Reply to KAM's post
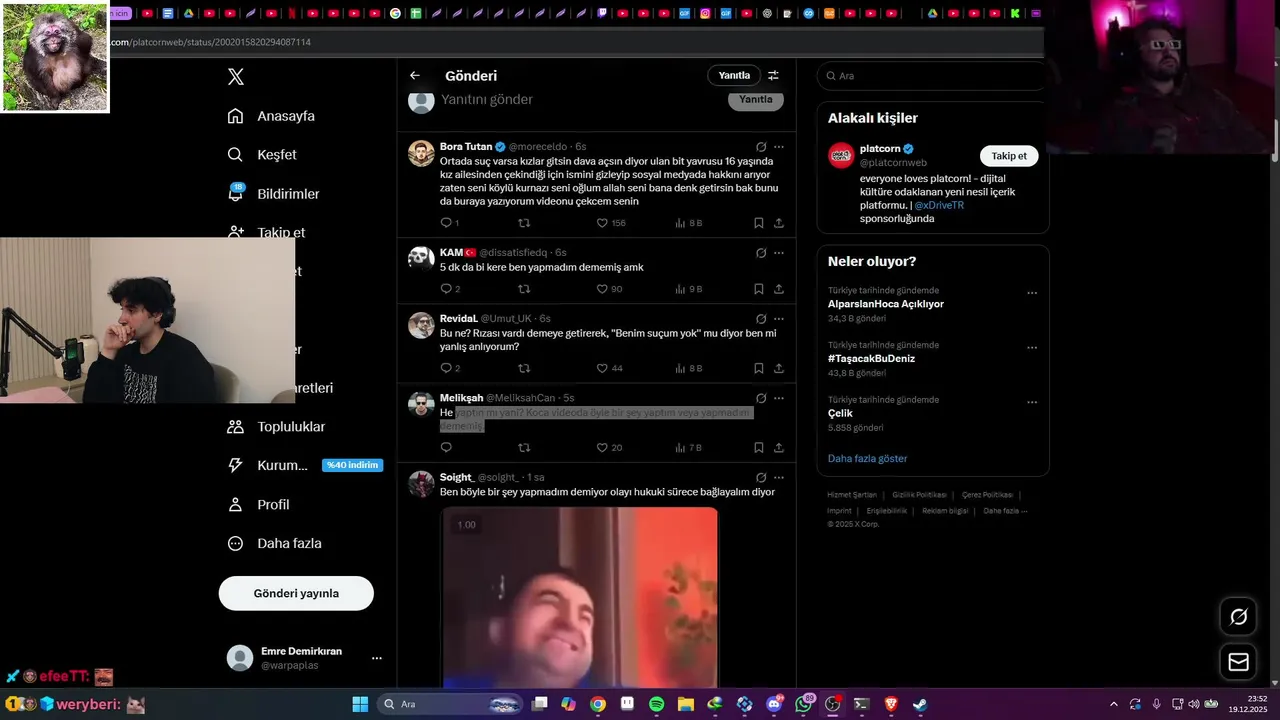 [446, 289]
